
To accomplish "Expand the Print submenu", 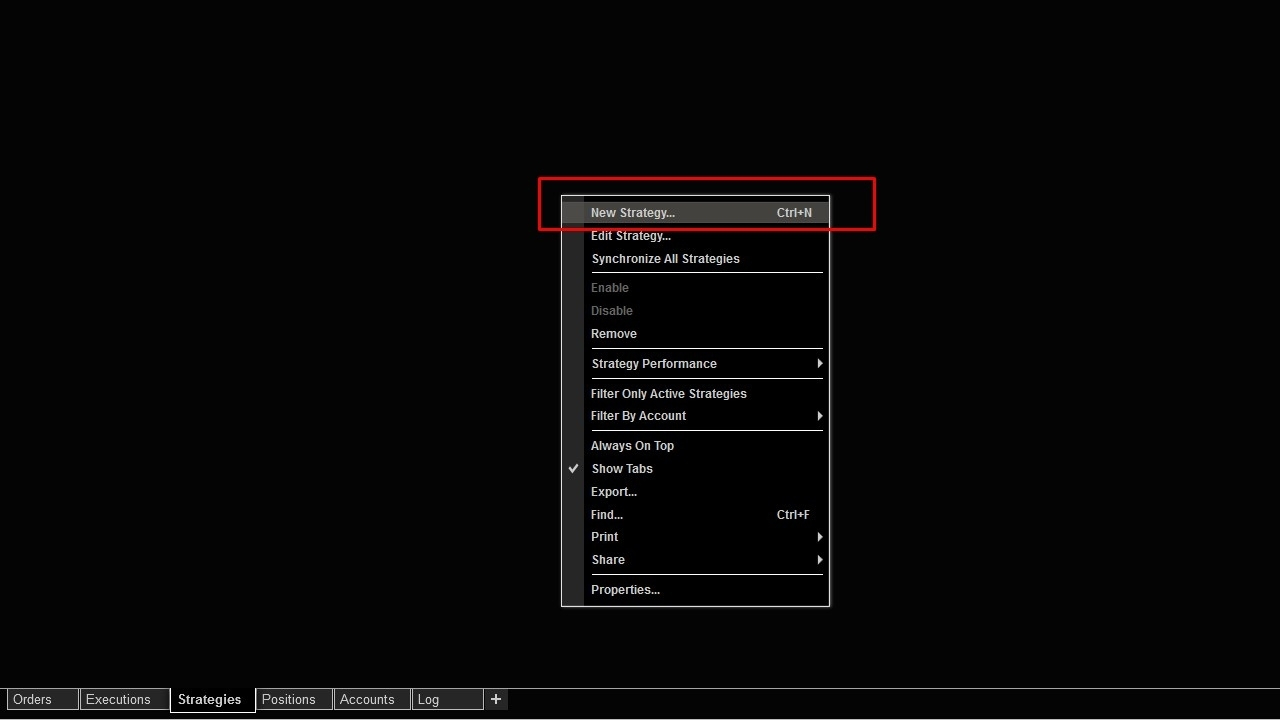I will [x=695, y=537].
